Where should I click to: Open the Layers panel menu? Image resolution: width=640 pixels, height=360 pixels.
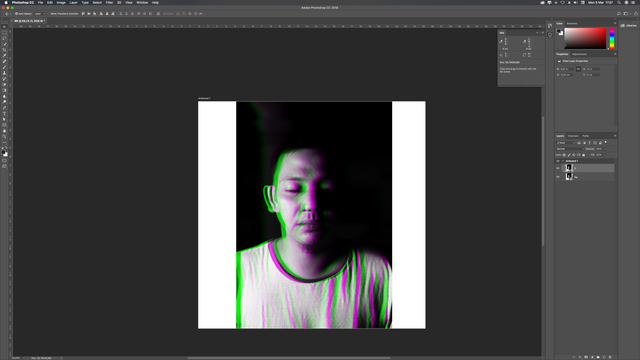(615, 136)
